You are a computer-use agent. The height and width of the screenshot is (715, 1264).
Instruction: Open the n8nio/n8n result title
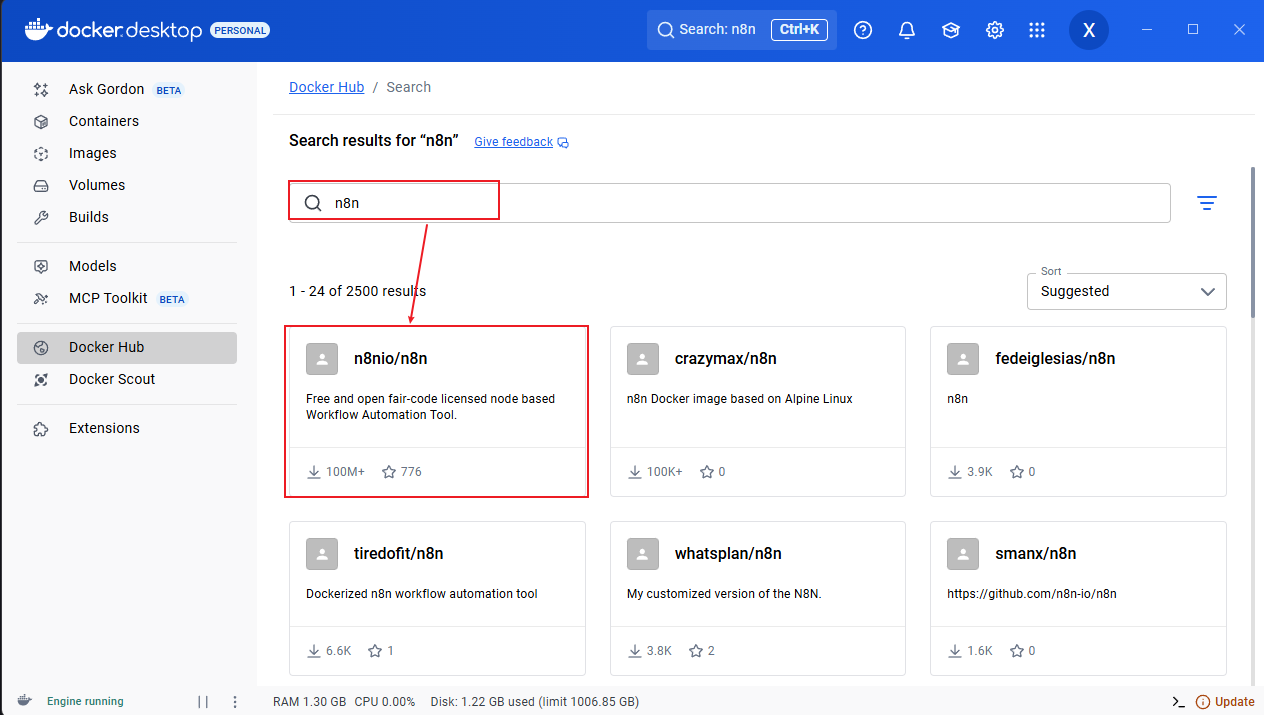point(391,359)
